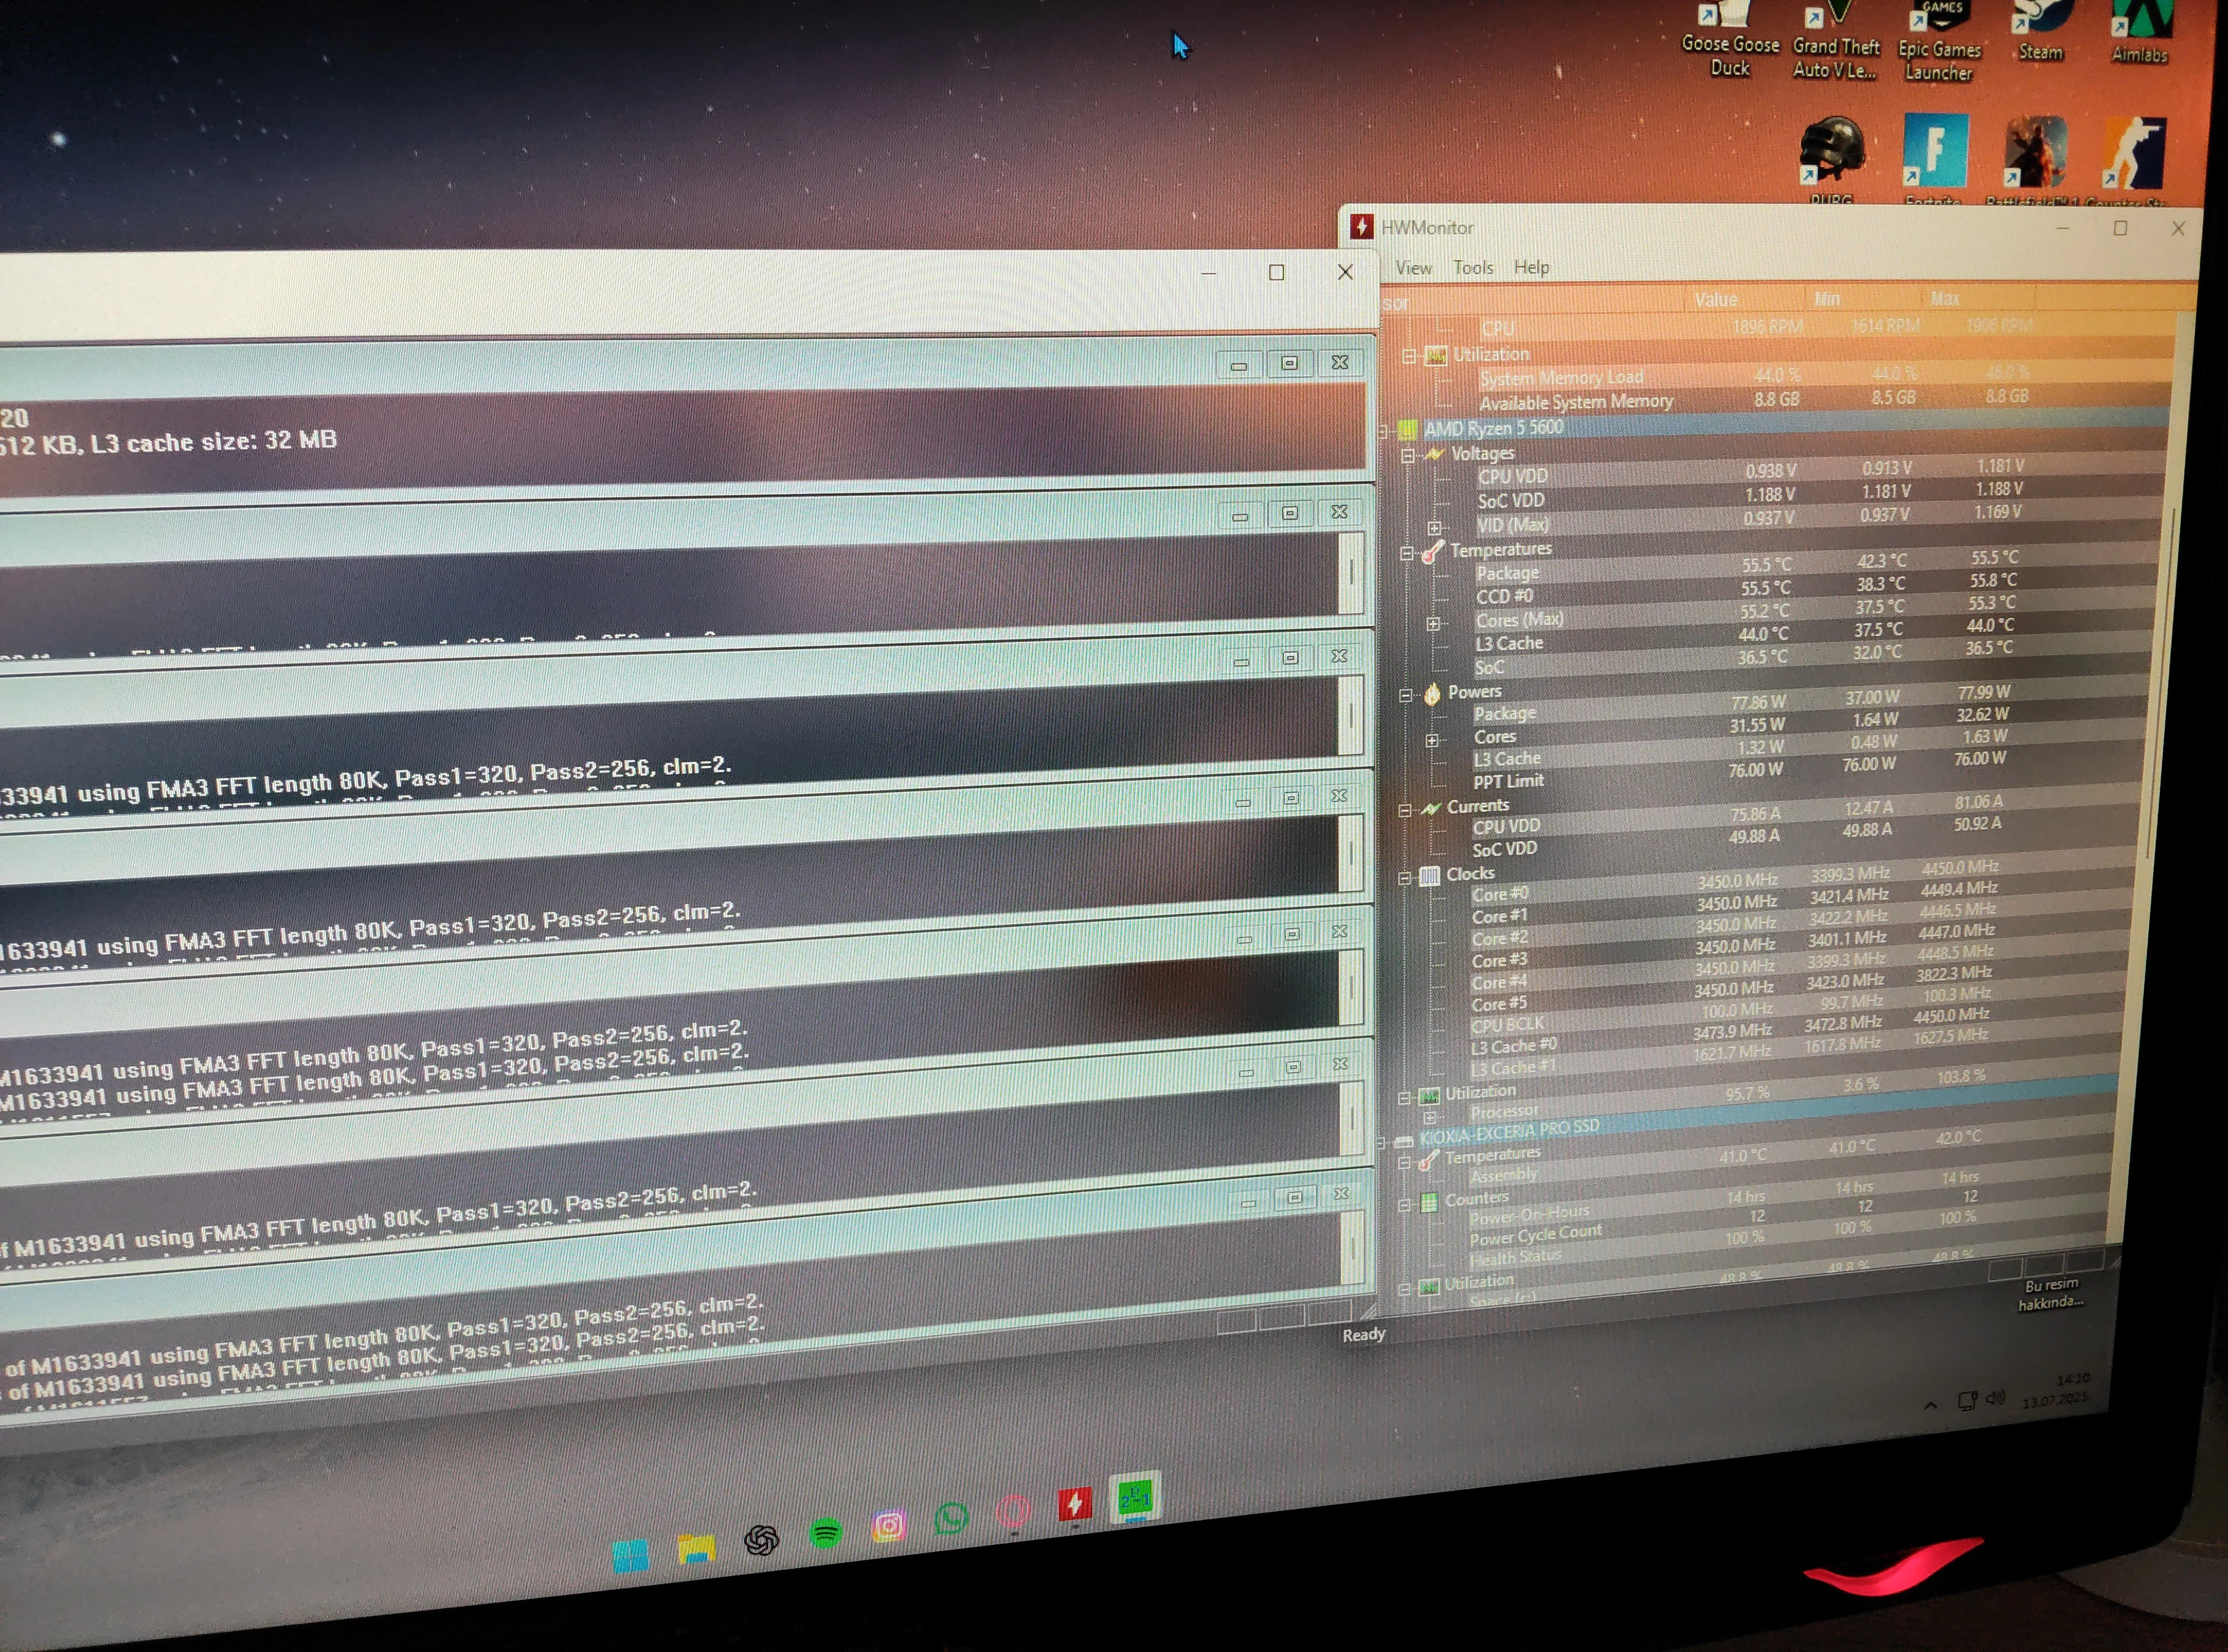Open the Help menu in HWMonitor

pyautogui.click(x=1531, y=267)
